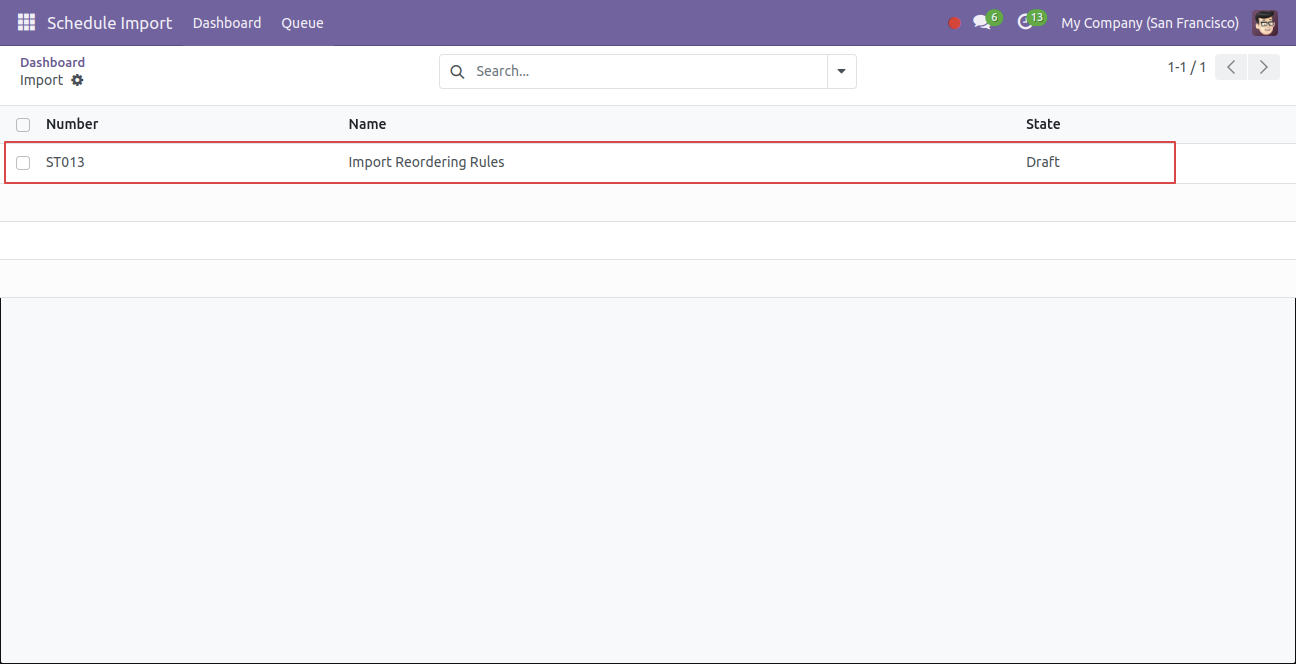This screenshot has height=664, width=1296.
Task: Open the Queue menu
Action: pos(302,22)
